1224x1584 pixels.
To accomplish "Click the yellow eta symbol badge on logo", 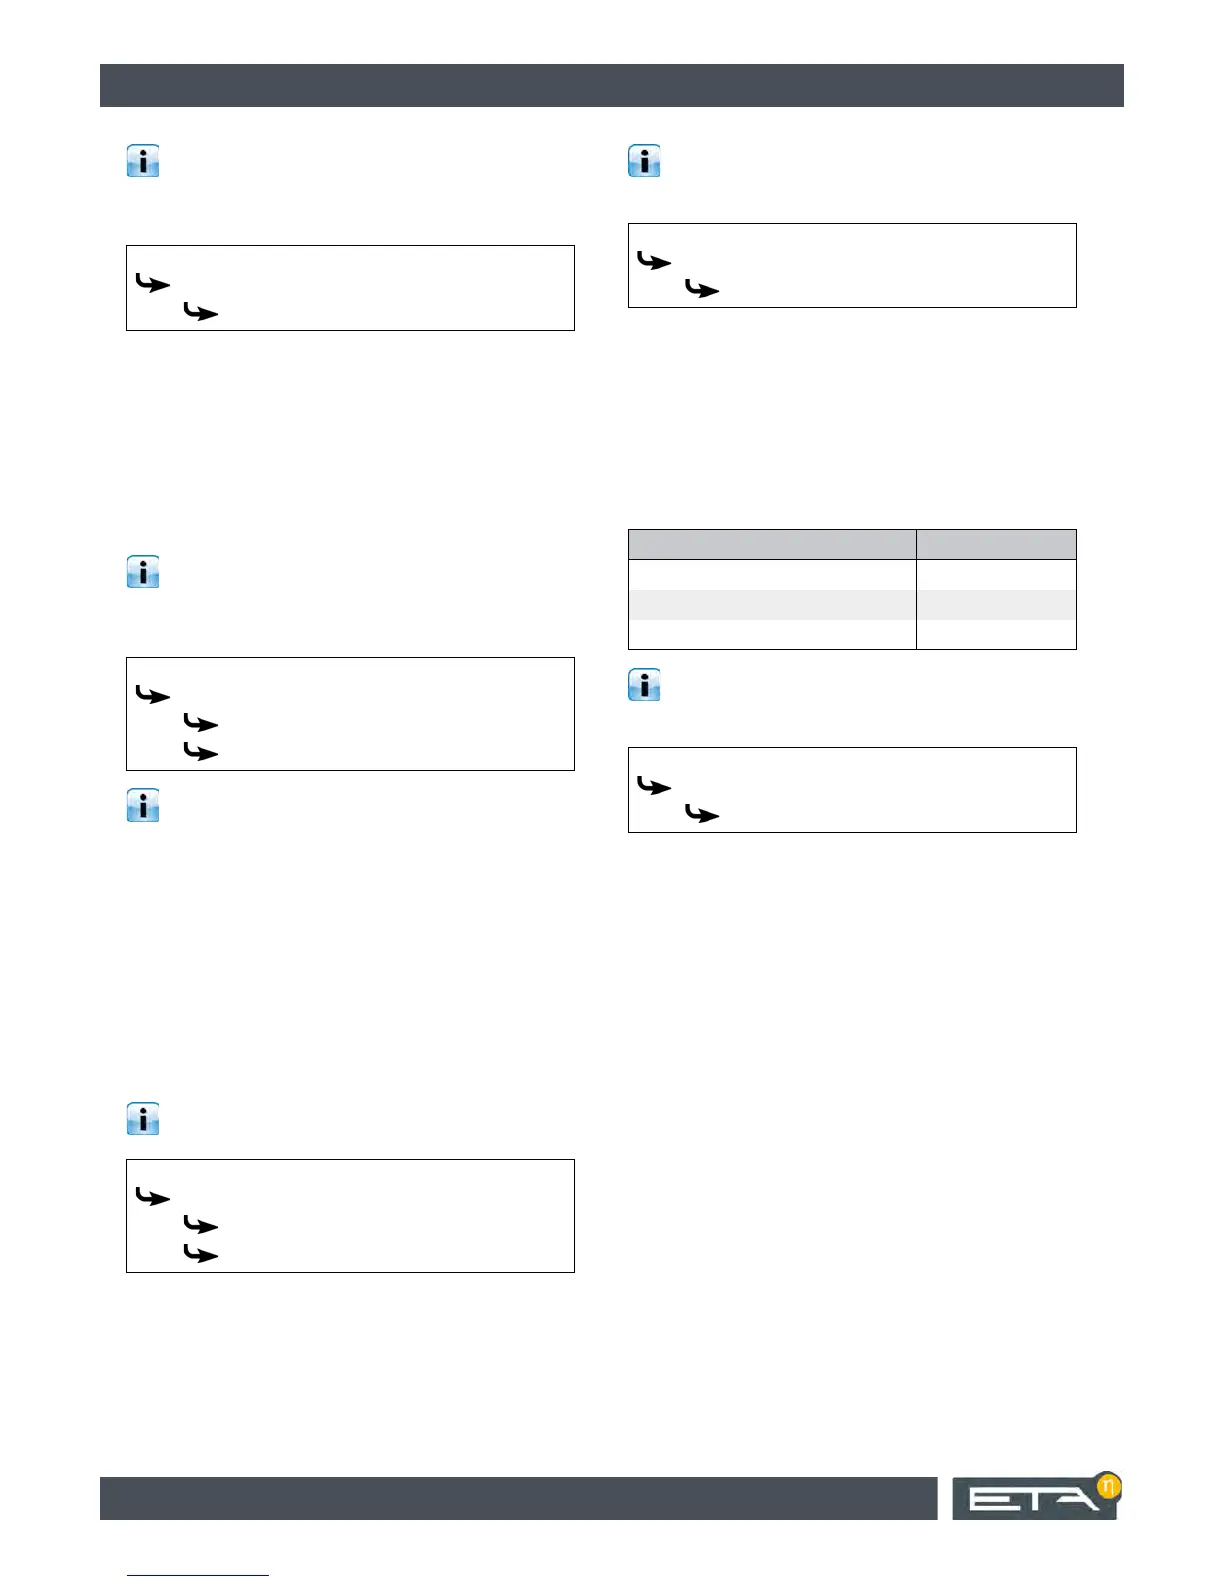I will 1107,1487.
